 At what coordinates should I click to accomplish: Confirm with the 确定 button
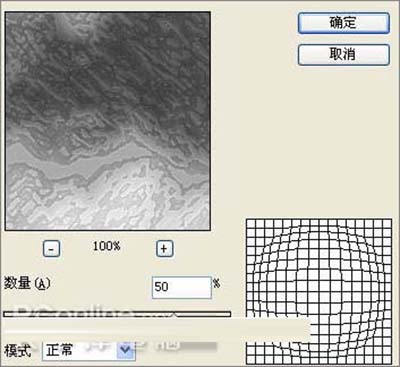click(344, 23)
